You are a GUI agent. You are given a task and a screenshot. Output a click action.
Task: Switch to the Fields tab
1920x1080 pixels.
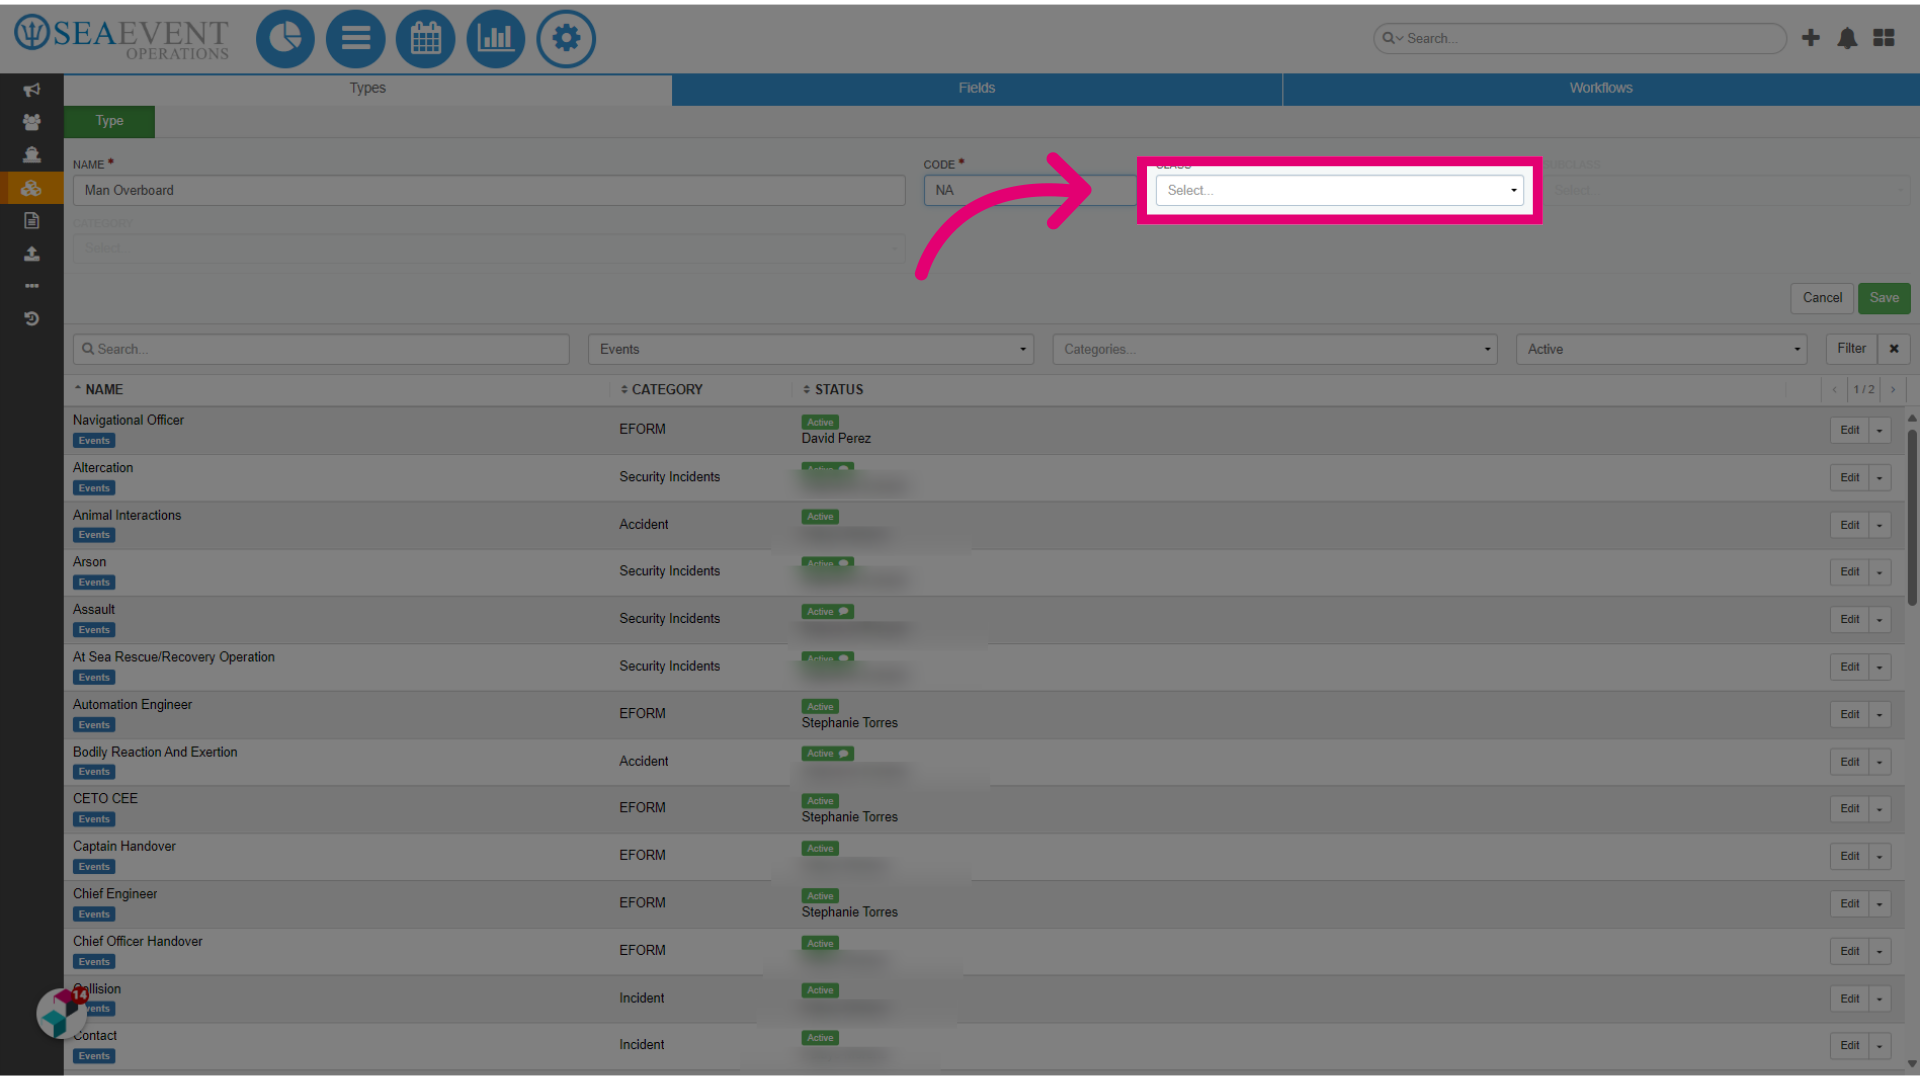point(977,88)
